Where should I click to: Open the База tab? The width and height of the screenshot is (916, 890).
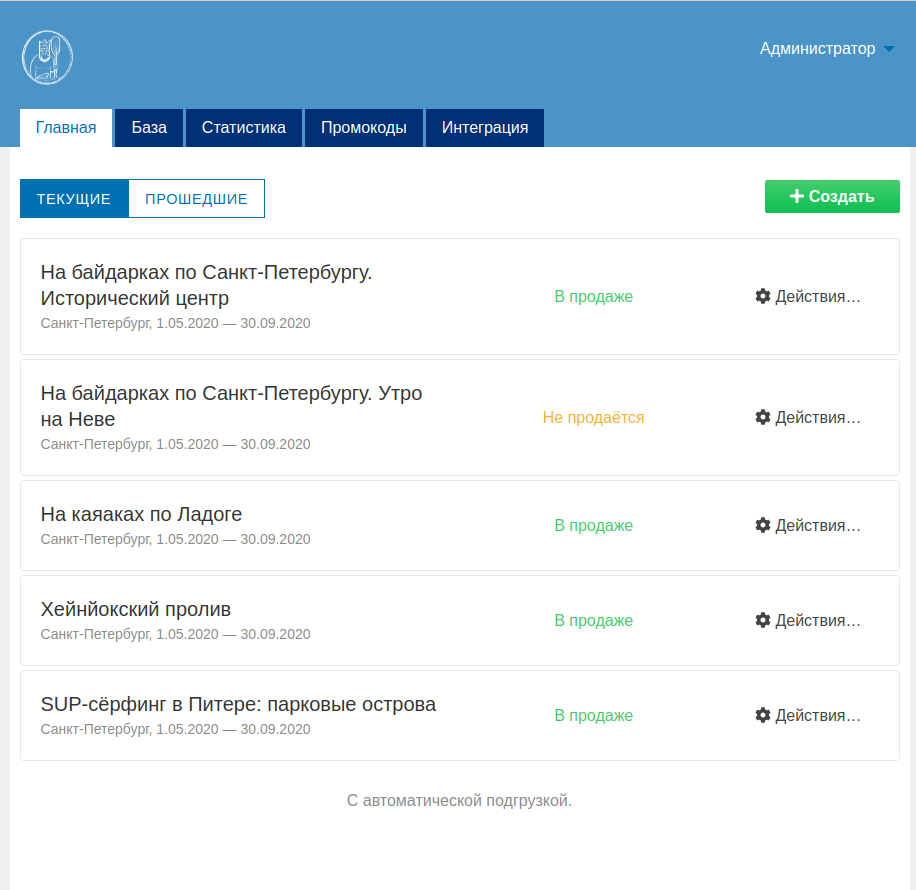tap(149, 128)
